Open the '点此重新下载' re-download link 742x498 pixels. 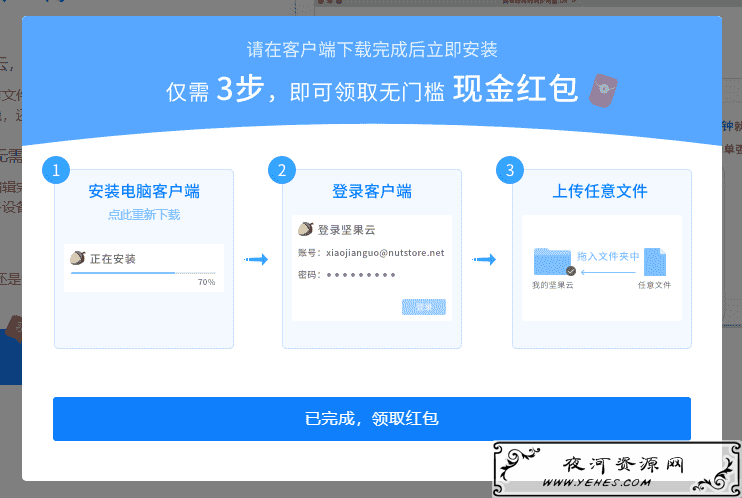pyautogui.click(x=144, y=214)
